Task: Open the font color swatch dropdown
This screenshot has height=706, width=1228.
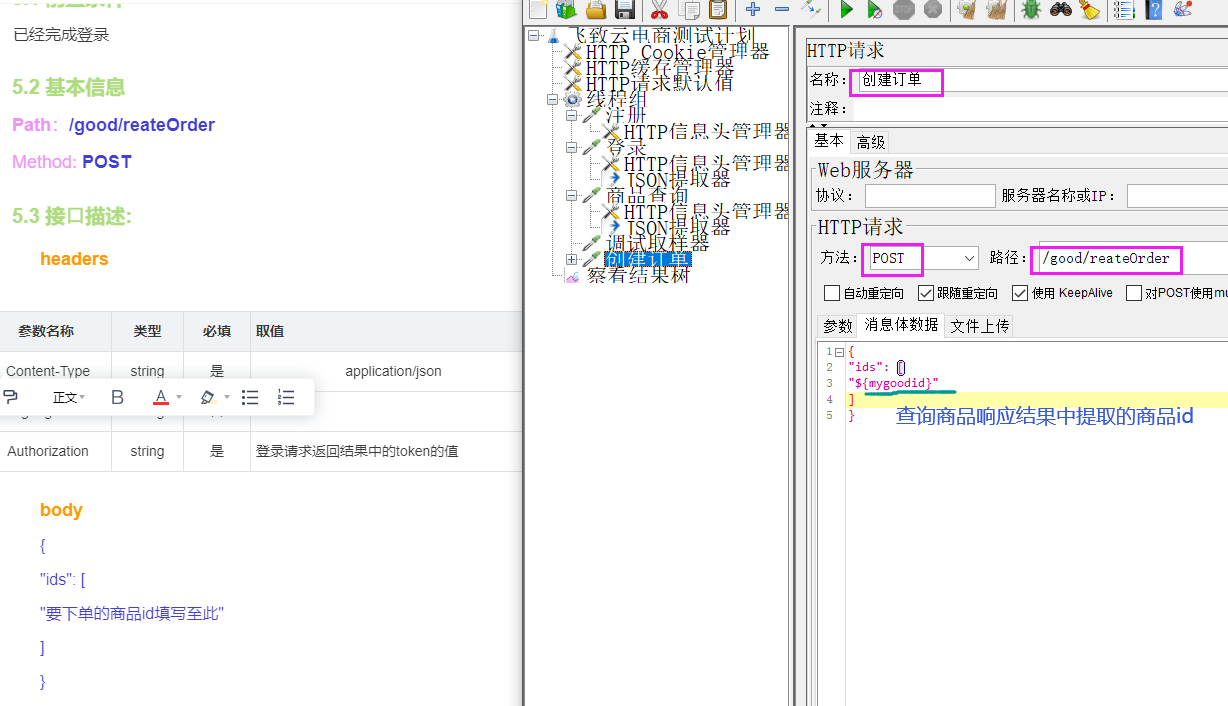Action: [x=177, y=397]
